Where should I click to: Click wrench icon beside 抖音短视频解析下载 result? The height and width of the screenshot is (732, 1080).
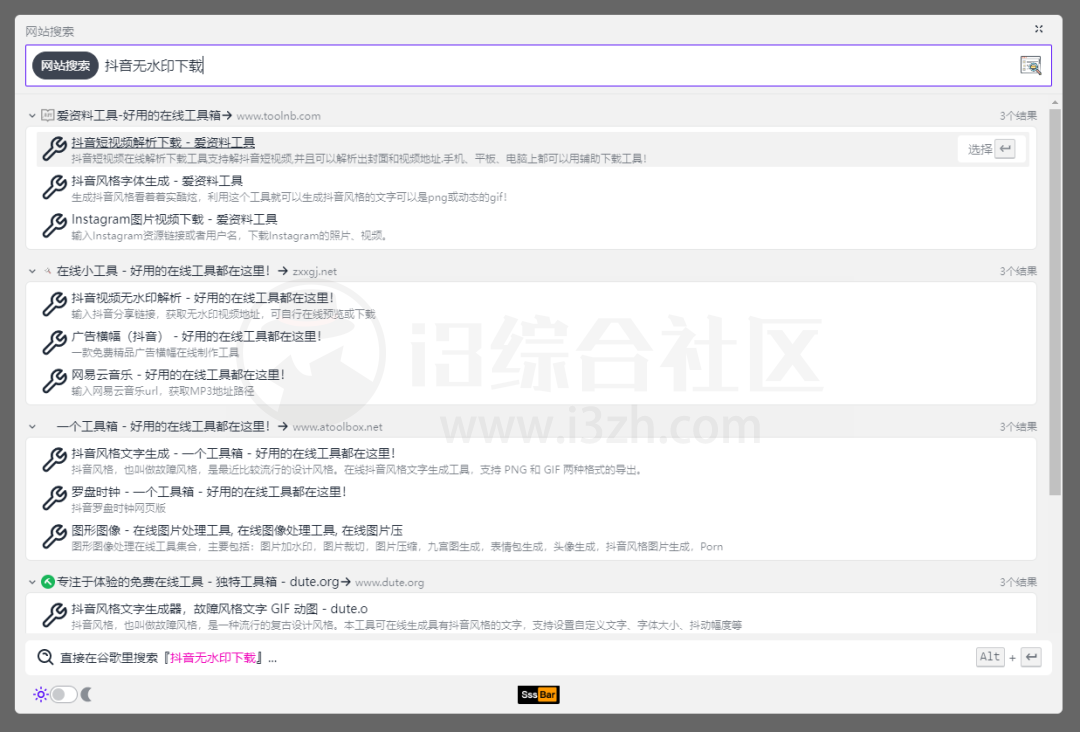tap(54, 149)
